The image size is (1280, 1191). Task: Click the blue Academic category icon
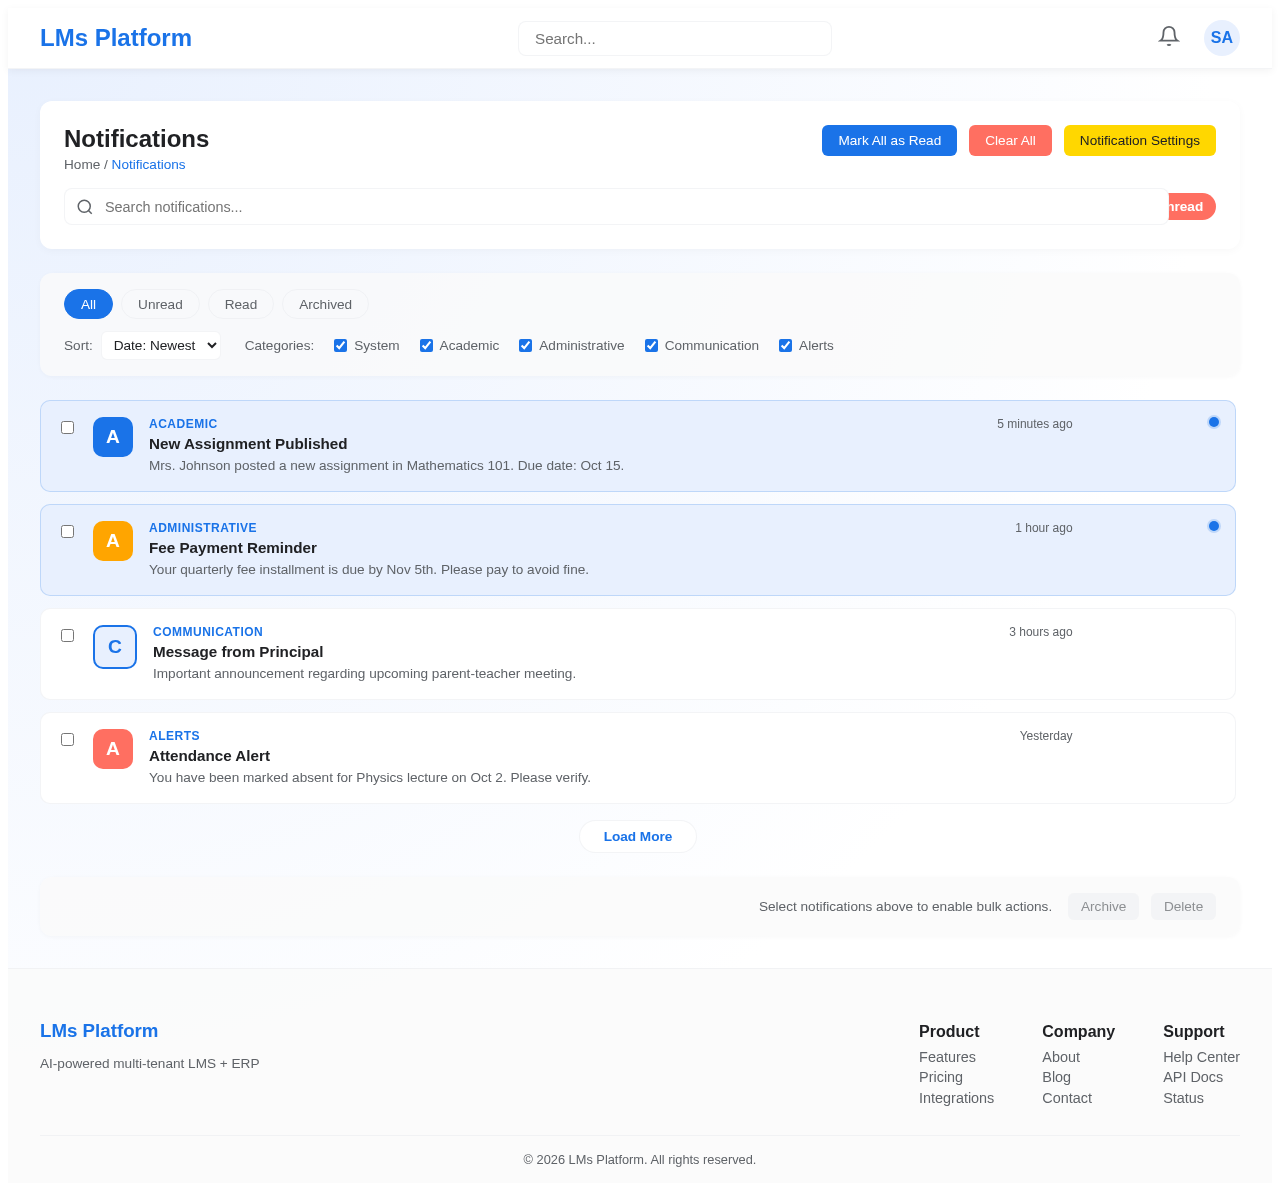click(113, 437)
